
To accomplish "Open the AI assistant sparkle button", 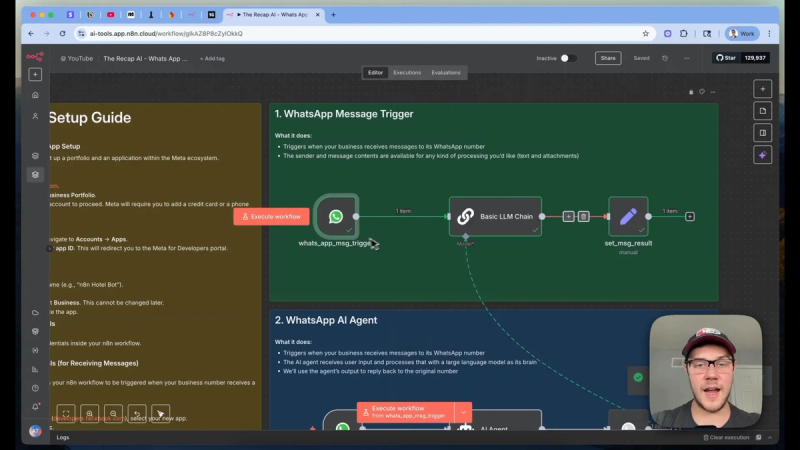I will (763, 155).
